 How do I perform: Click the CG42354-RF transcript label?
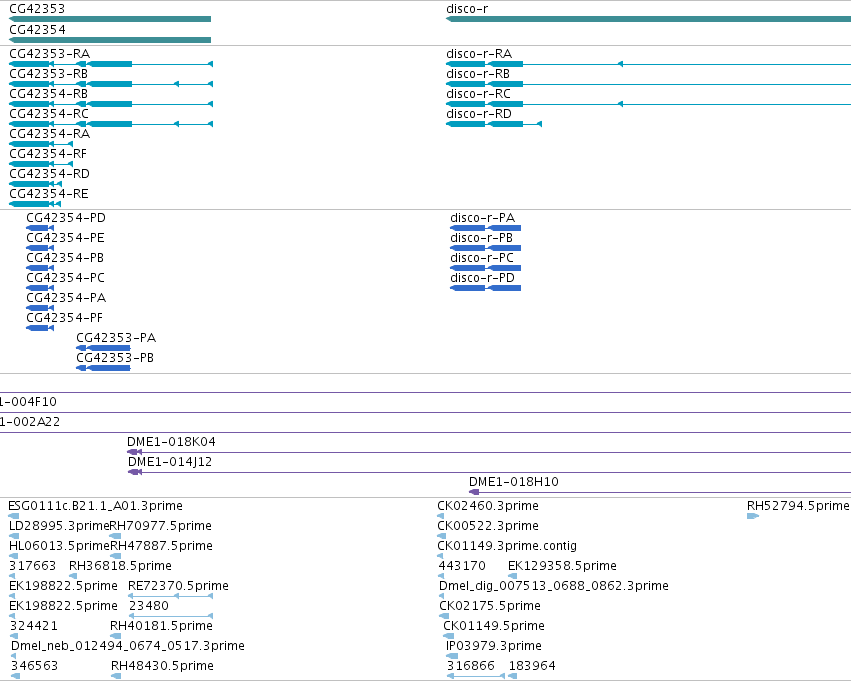coord(48,154)
